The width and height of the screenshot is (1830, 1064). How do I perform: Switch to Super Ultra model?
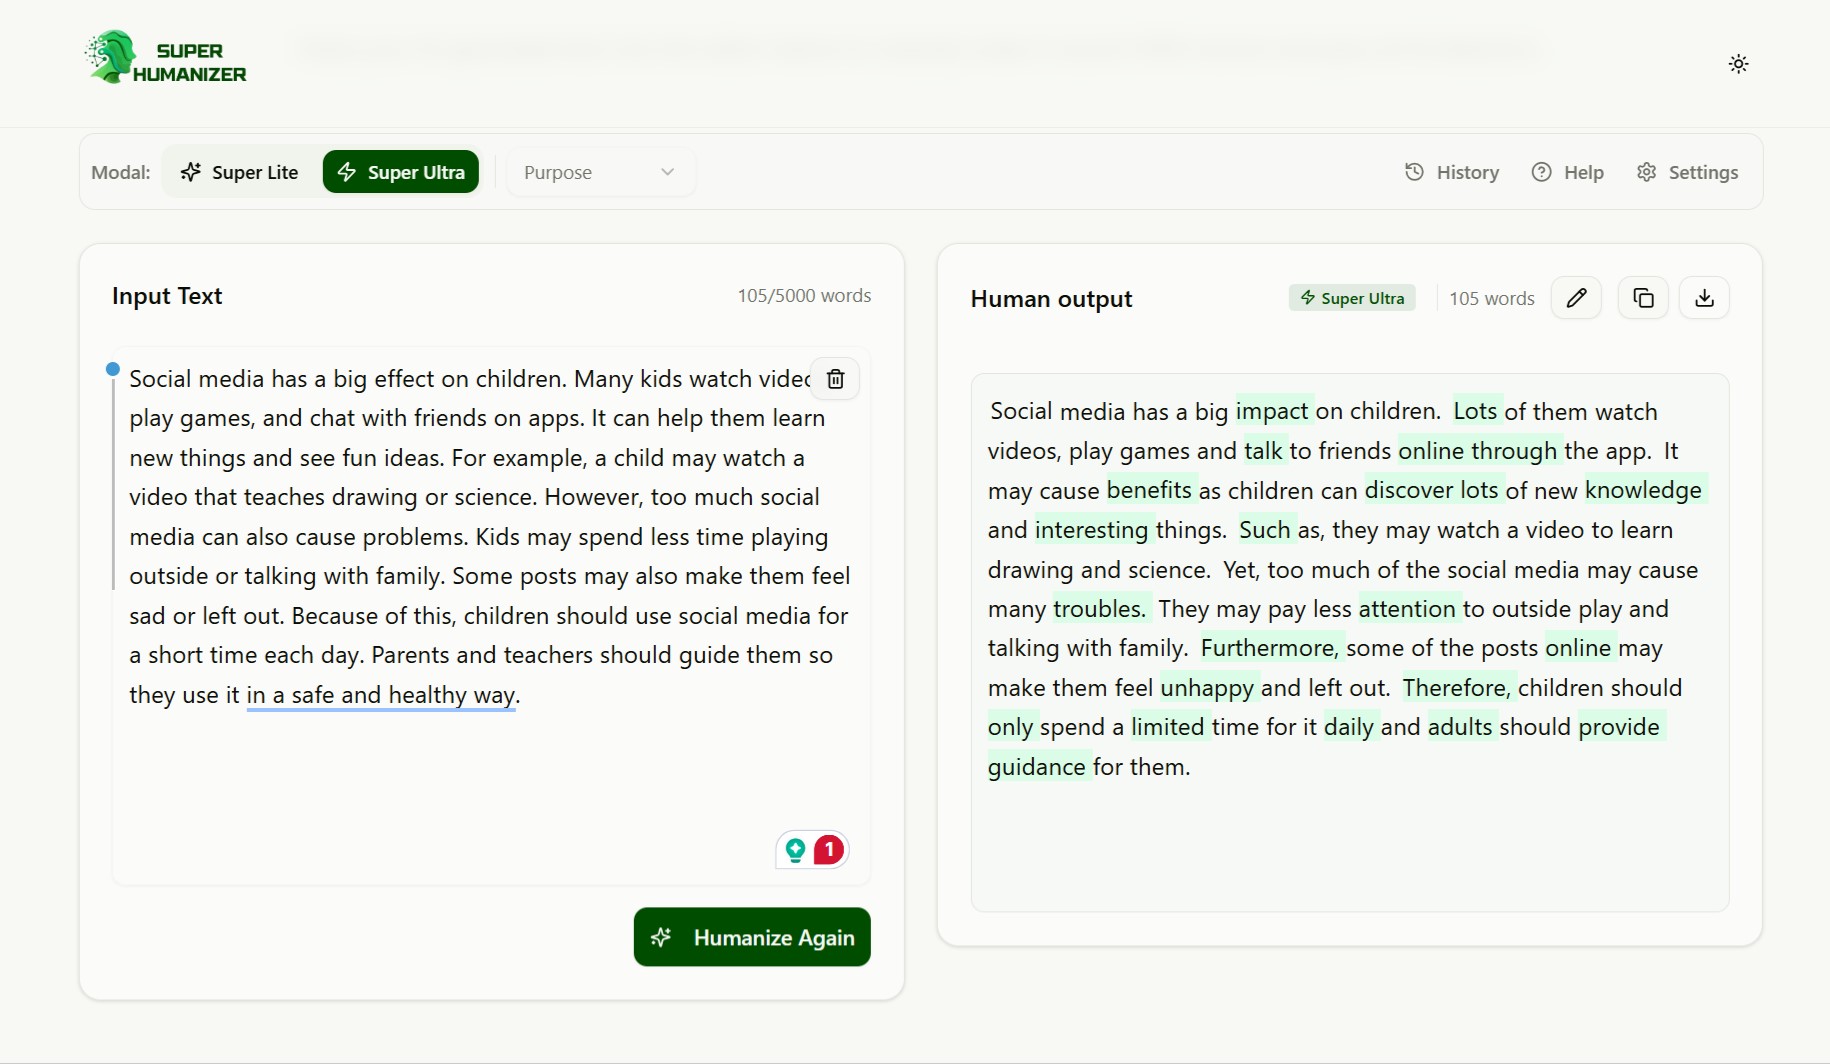point(401,172)
